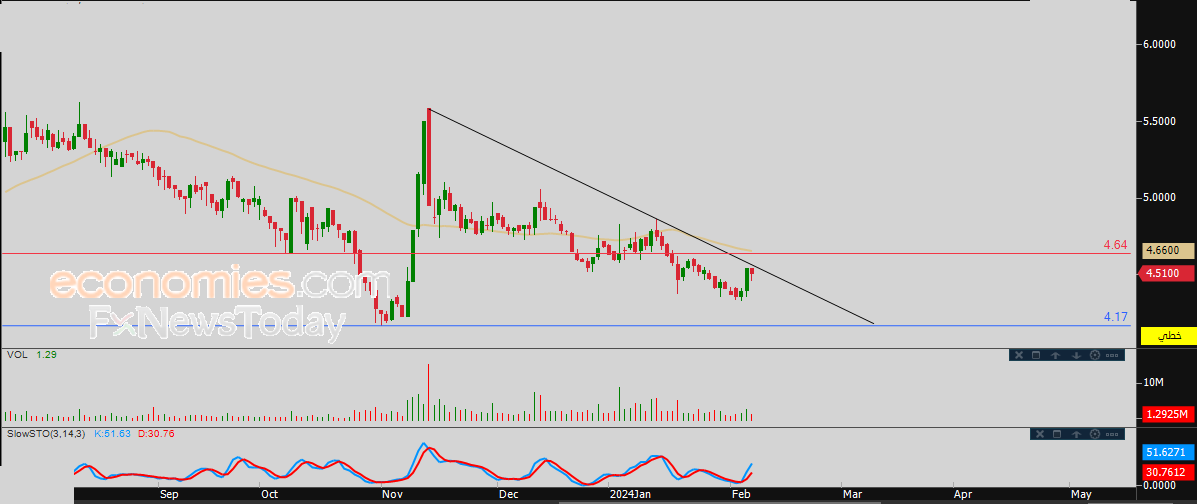Click the yellow خطي scale button
Viewport: 1197px width, 504px height.
[1168, 335]
